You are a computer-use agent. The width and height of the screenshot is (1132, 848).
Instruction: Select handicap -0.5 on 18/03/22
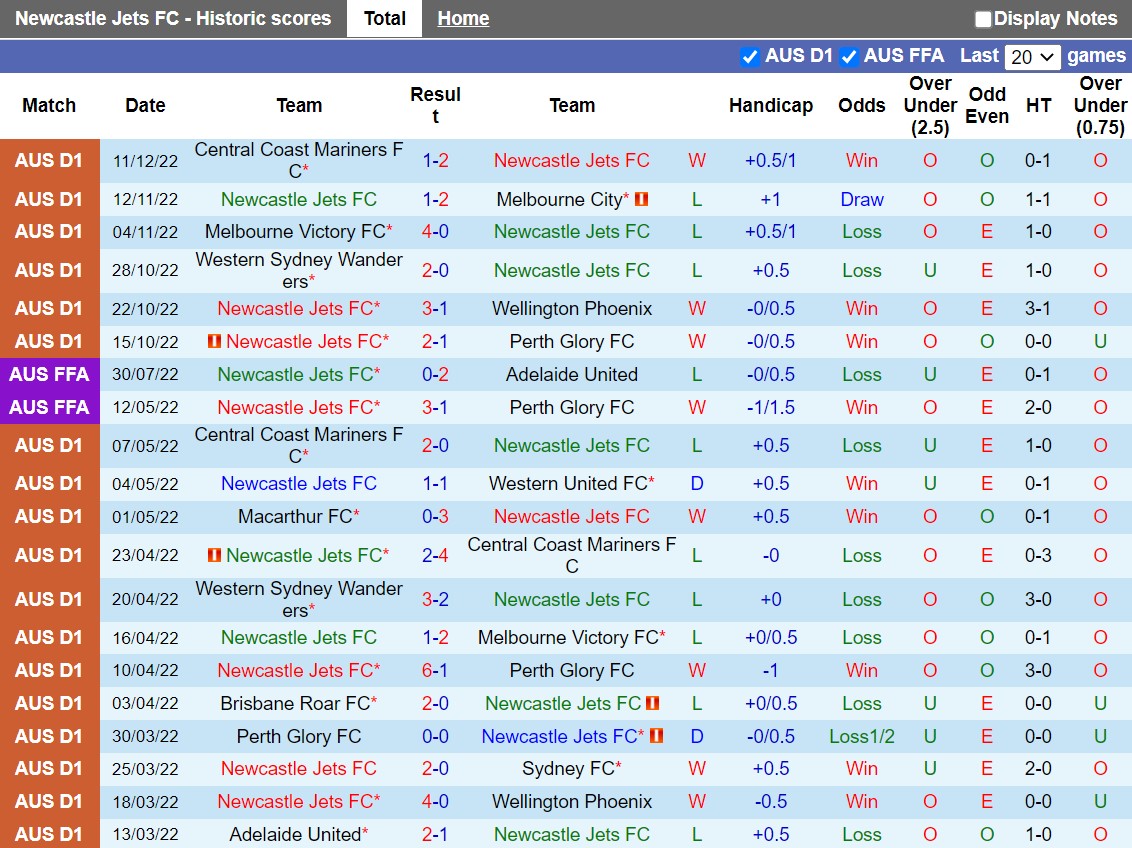tap(770, 801)
